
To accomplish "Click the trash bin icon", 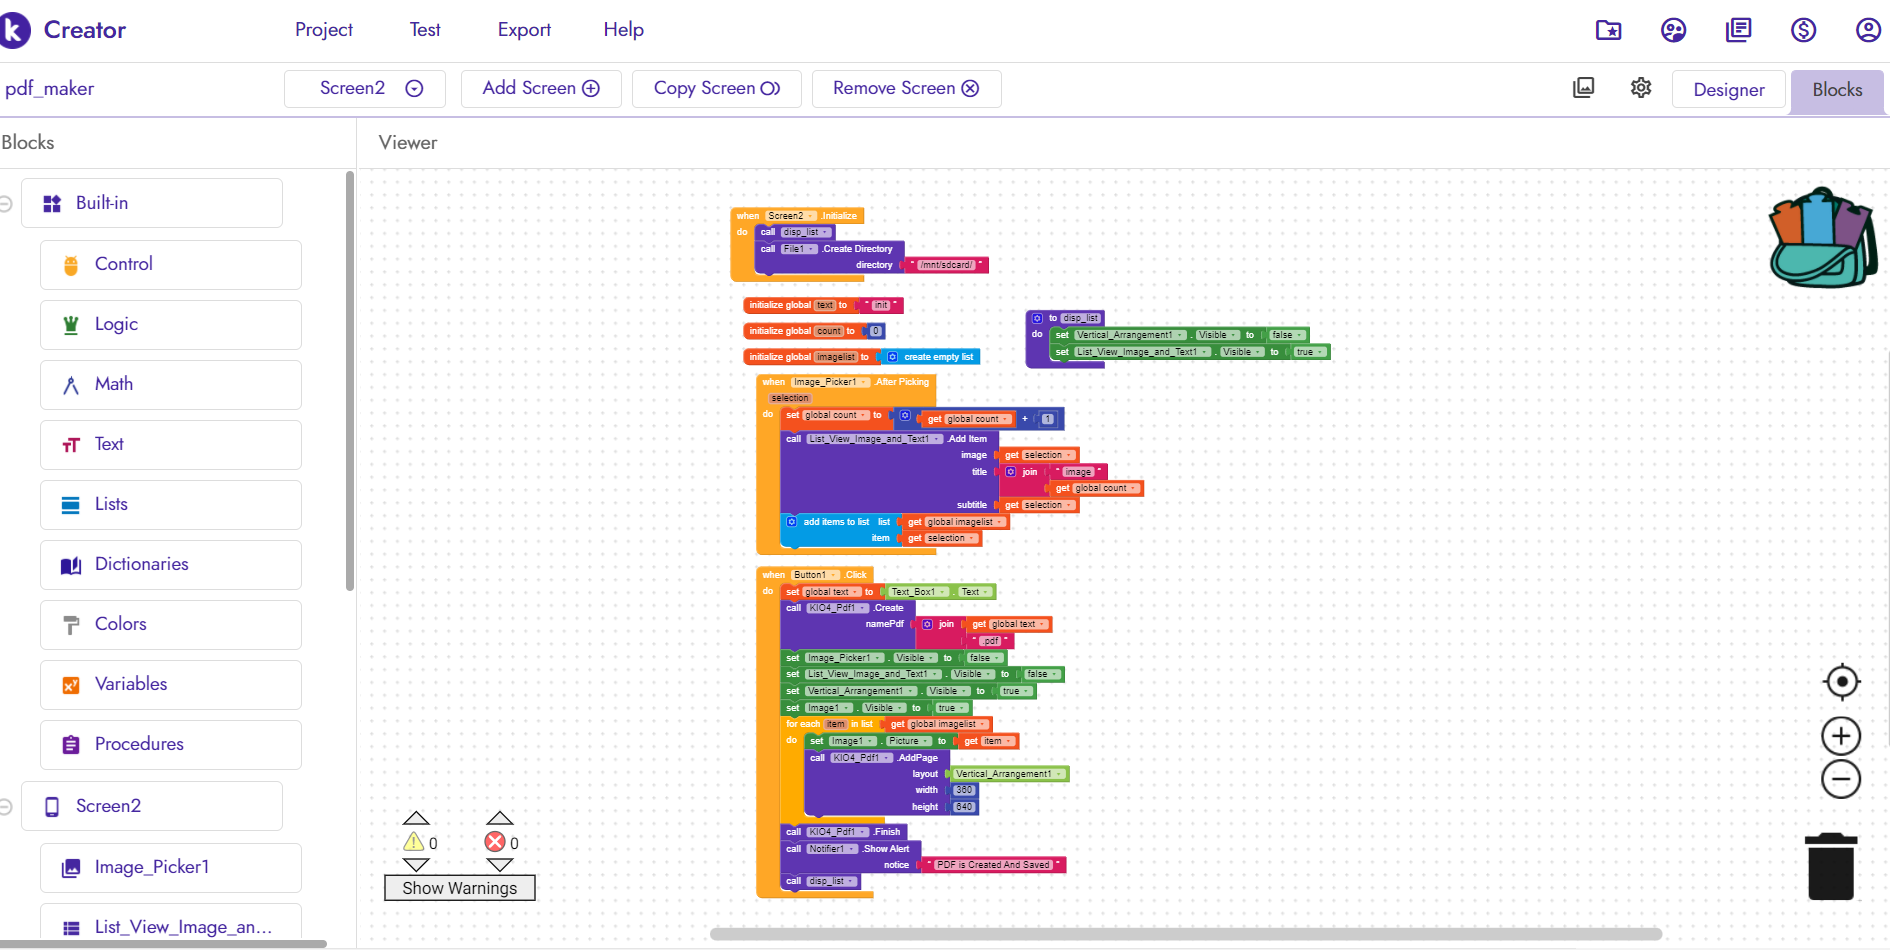I will click(1831, 866).
